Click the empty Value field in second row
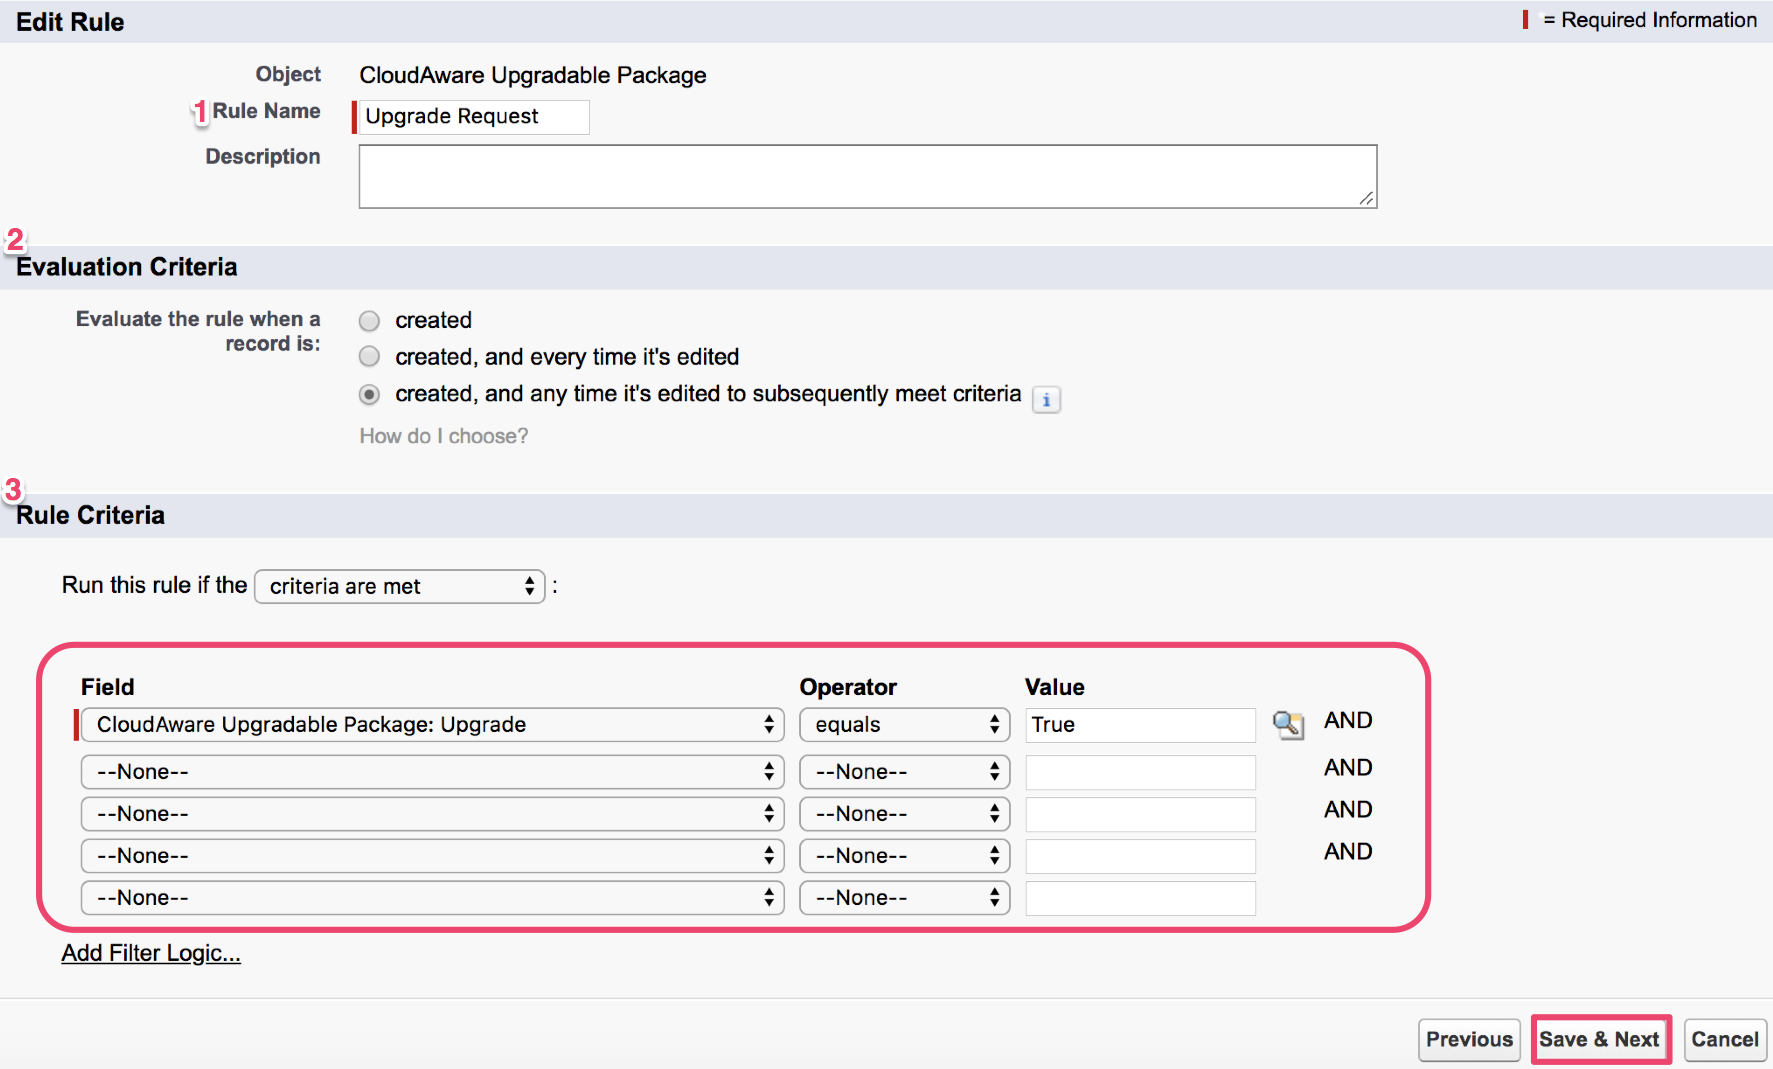The image size is (1773, 1069). click(1140, 772)
